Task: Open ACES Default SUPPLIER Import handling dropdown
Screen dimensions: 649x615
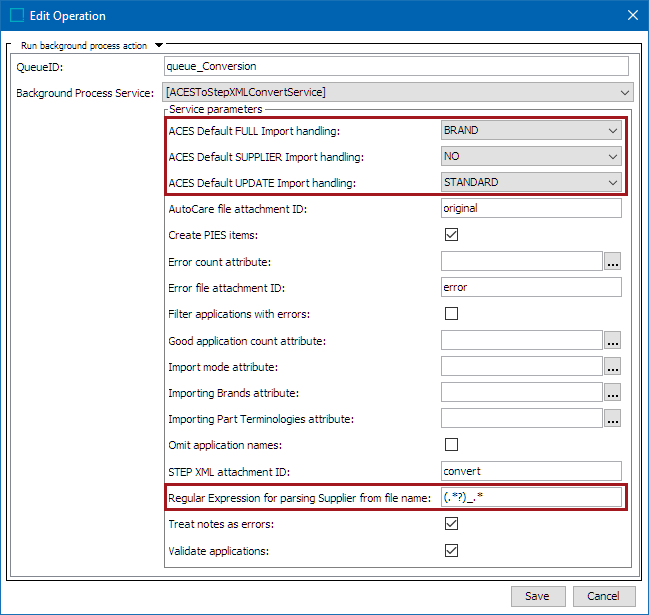Action: [x=531, y=156]
